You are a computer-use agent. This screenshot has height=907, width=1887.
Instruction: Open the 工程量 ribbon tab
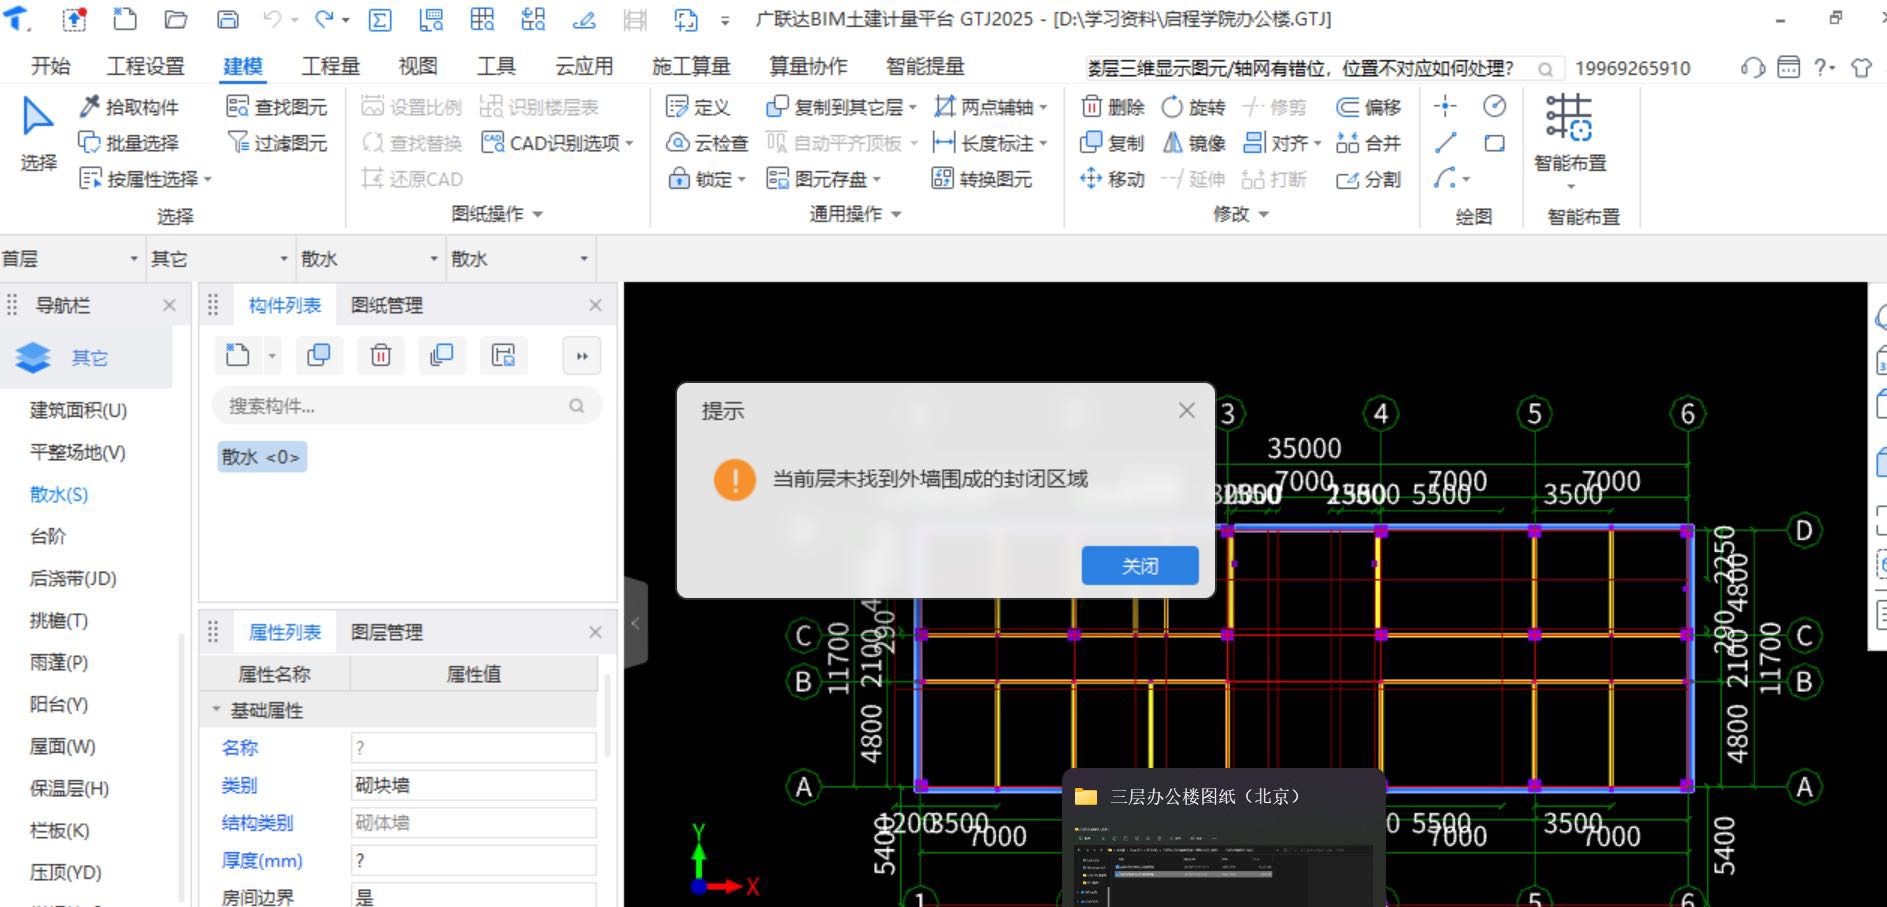pos(331,66)
